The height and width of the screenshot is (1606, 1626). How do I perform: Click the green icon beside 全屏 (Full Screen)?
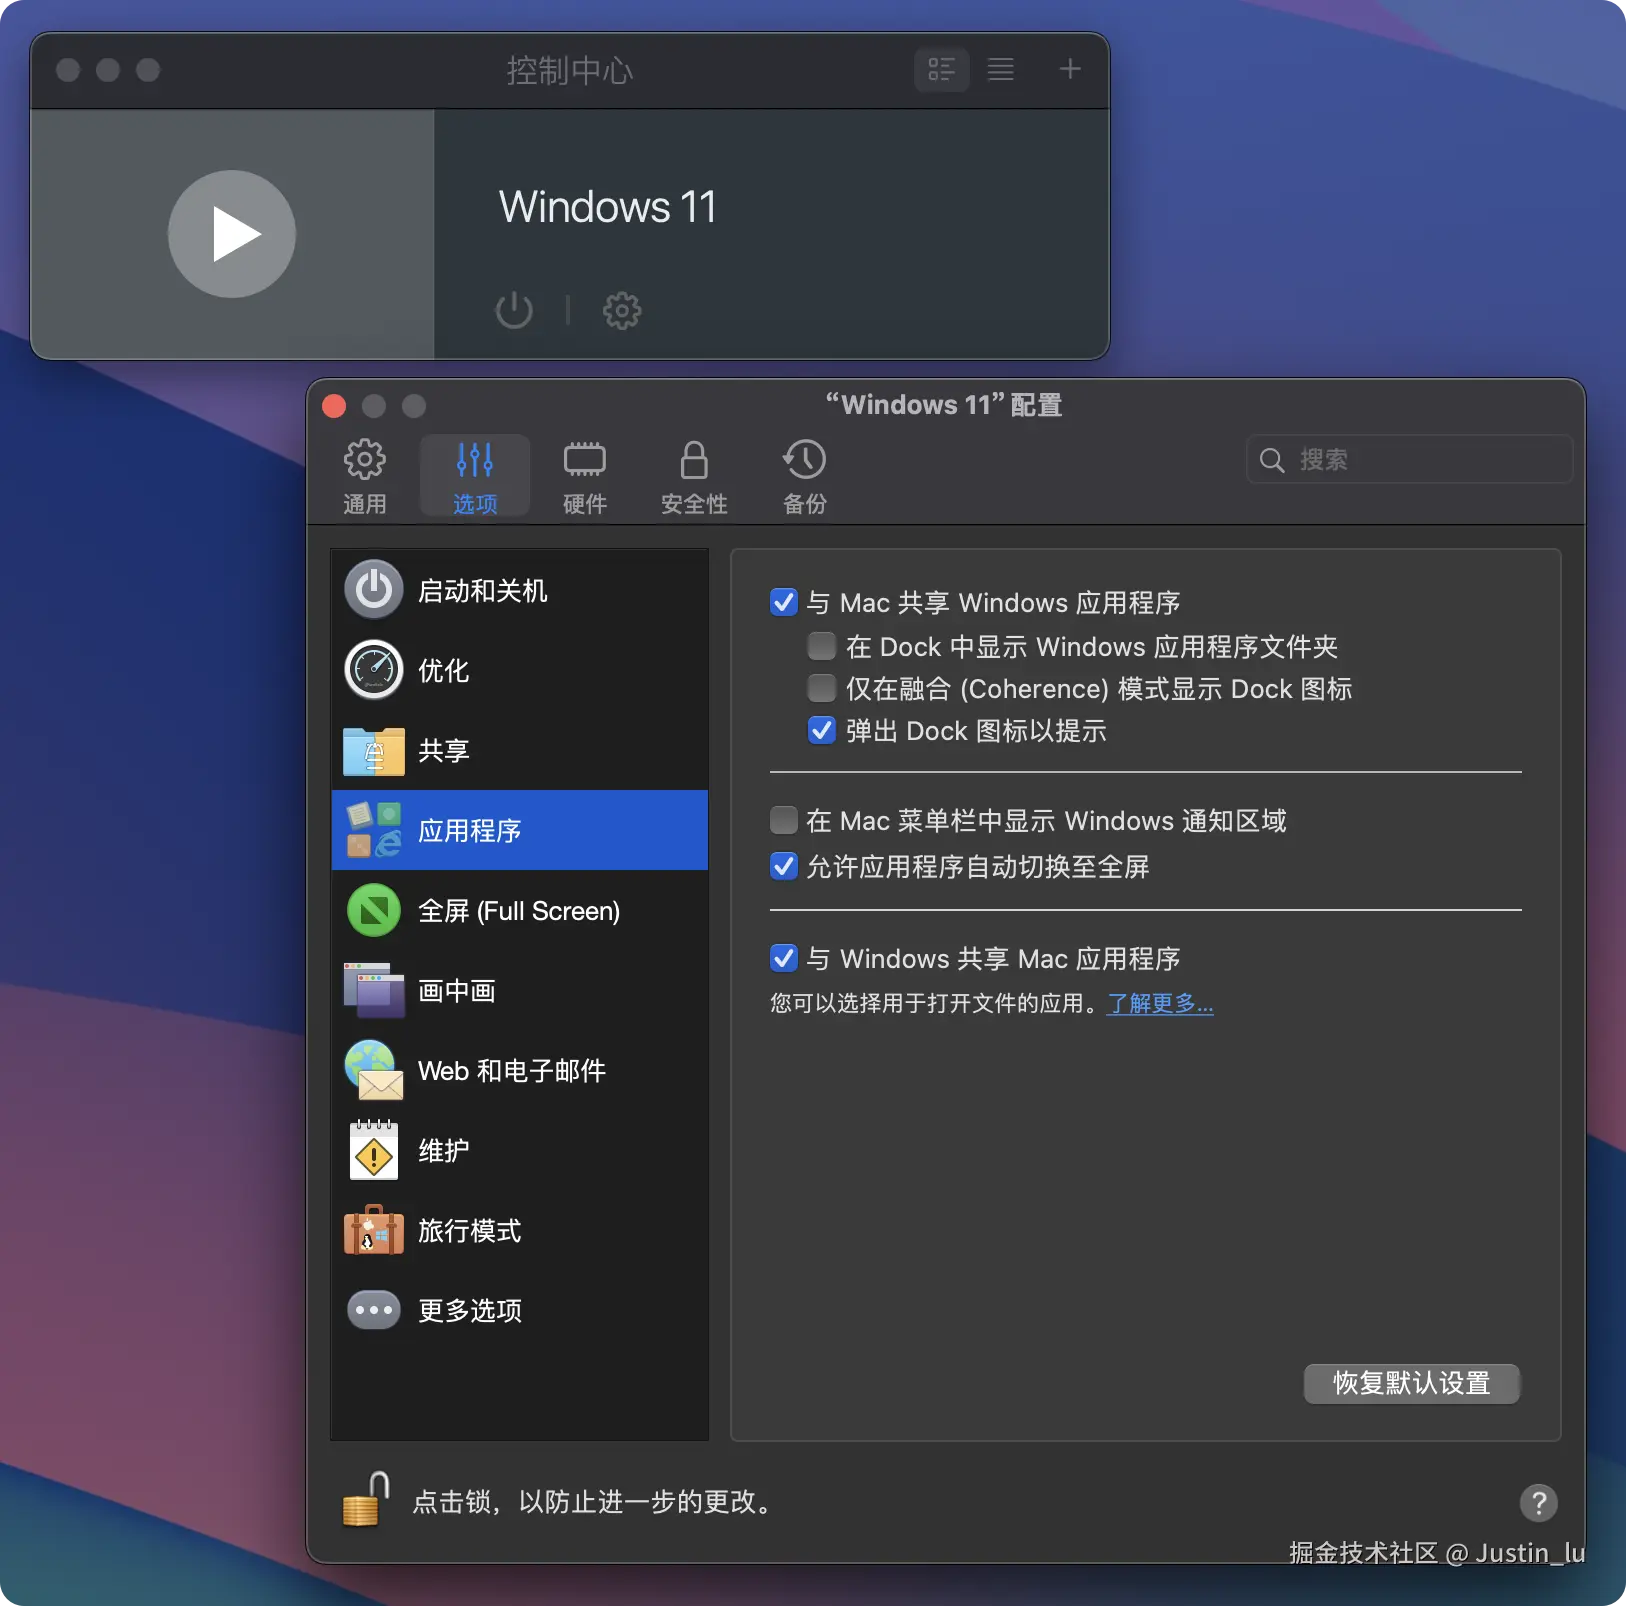[x=374, y=910]
